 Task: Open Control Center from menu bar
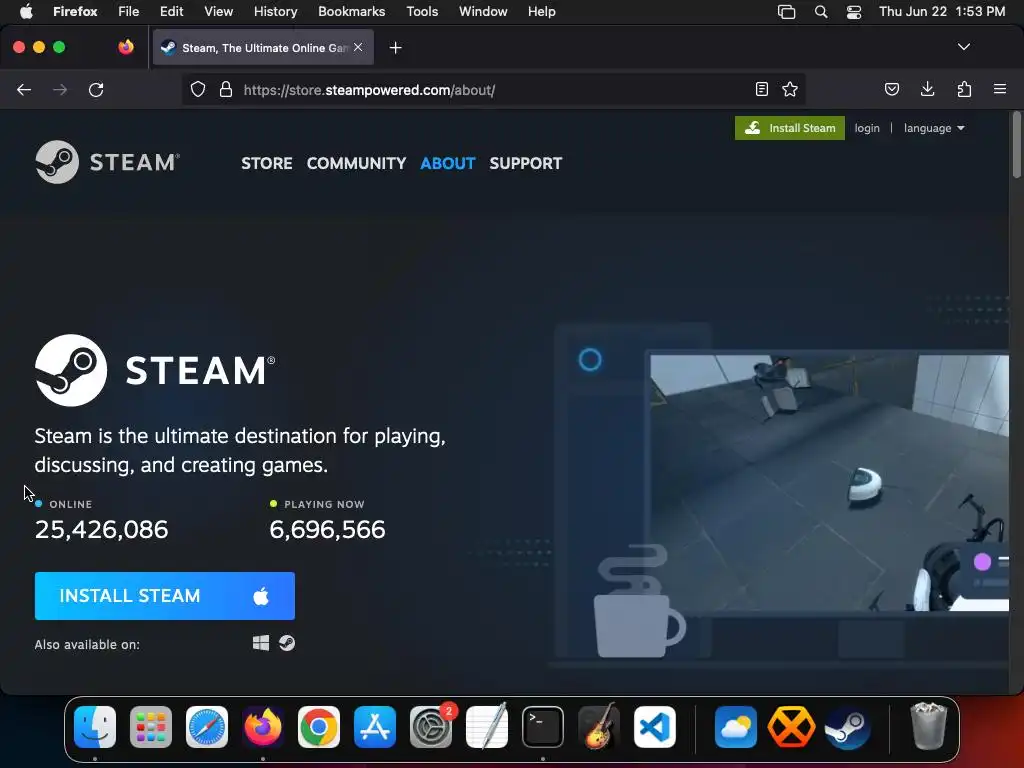click(854, 12)
